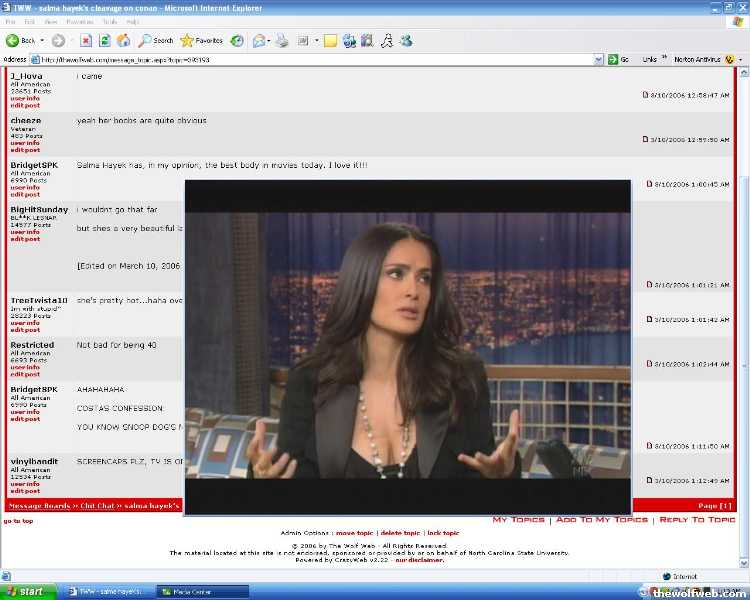750x600 pixels.
Task: Click the Mail envelope toolbar icon
Action: point(258,41)
